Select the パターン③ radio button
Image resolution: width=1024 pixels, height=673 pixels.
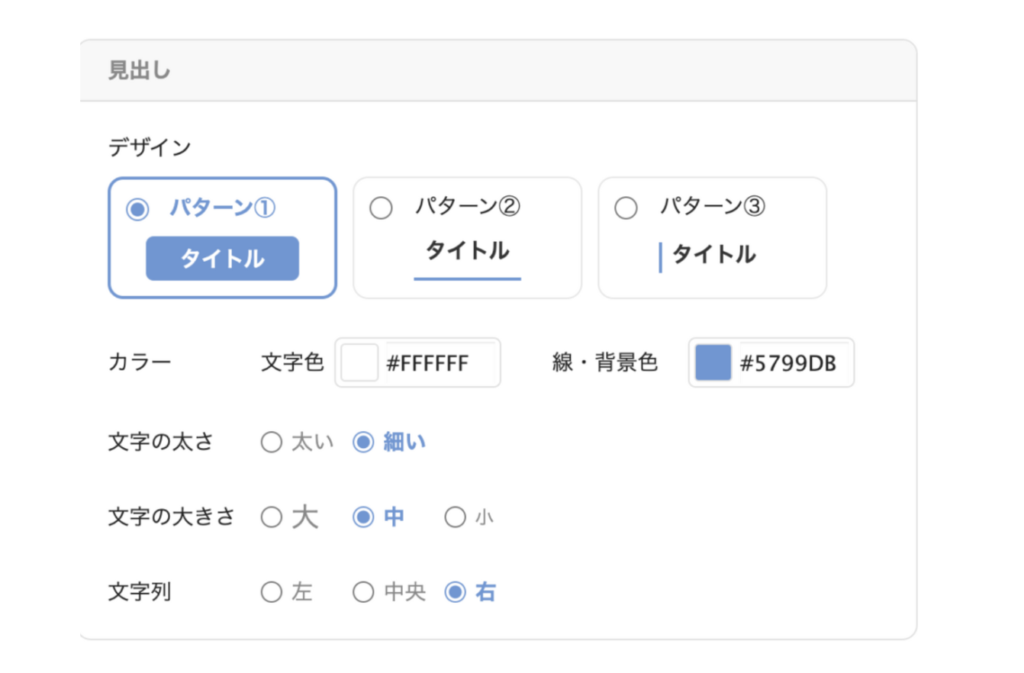pyautogui.click(x=626, y=208)
